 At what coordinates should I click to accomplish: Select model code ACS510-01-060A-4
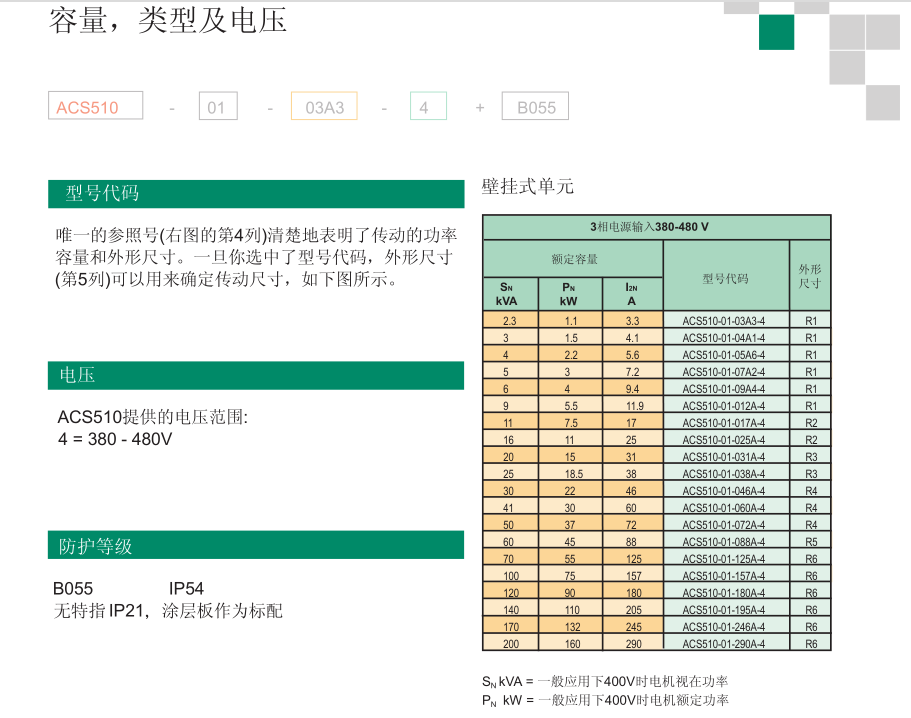pyautogui.click(x=724, y=508)
